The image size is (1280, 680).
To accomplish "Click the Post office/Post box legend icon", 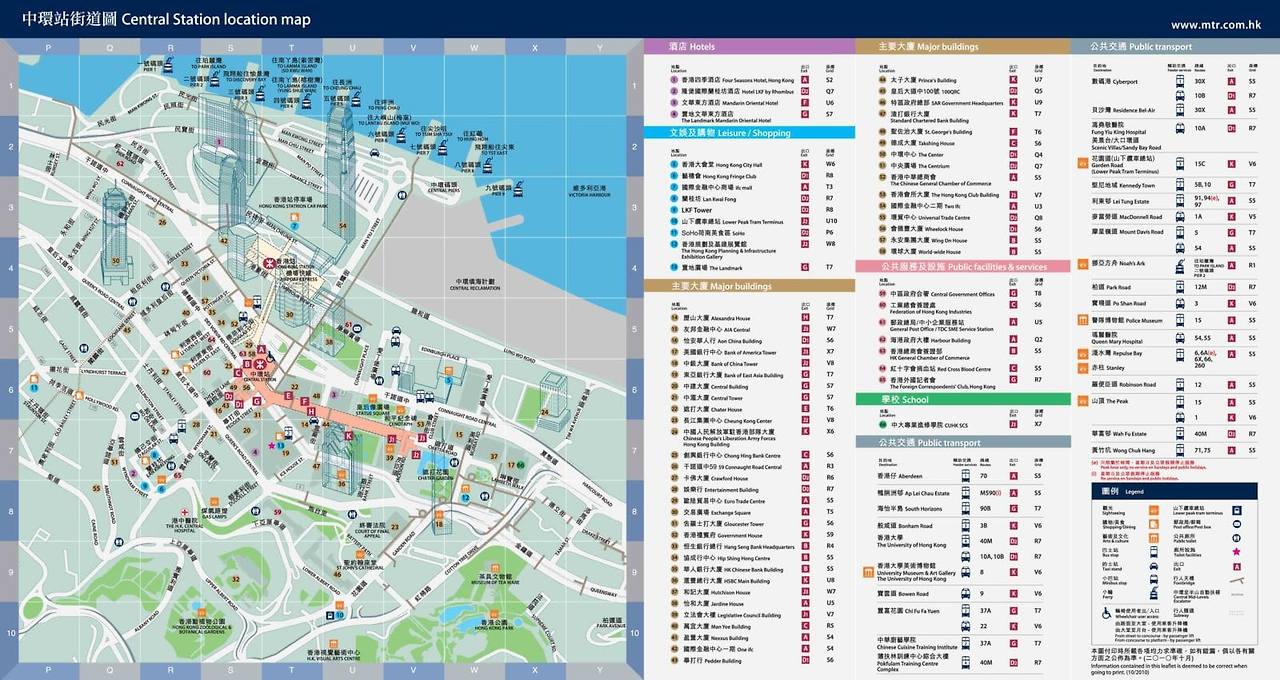I will (1236, 524).
